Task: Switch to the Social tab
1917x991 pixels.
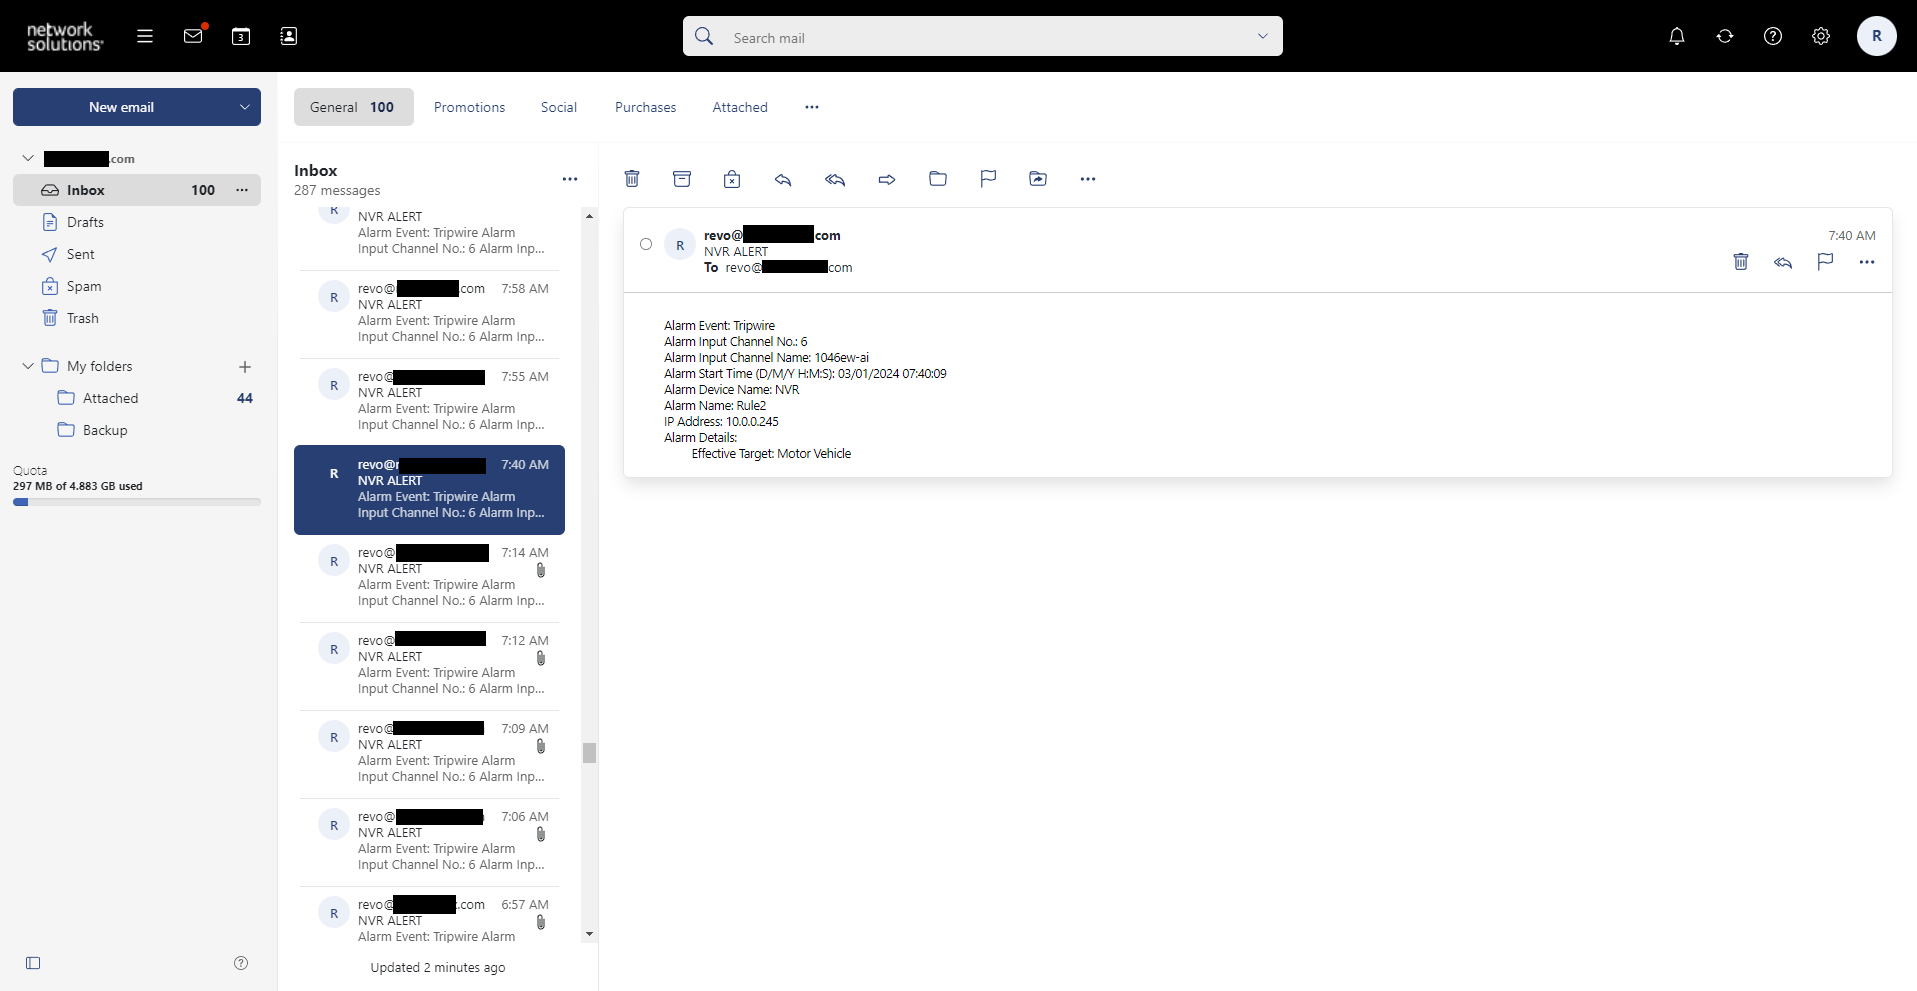Action: [559, 107]
